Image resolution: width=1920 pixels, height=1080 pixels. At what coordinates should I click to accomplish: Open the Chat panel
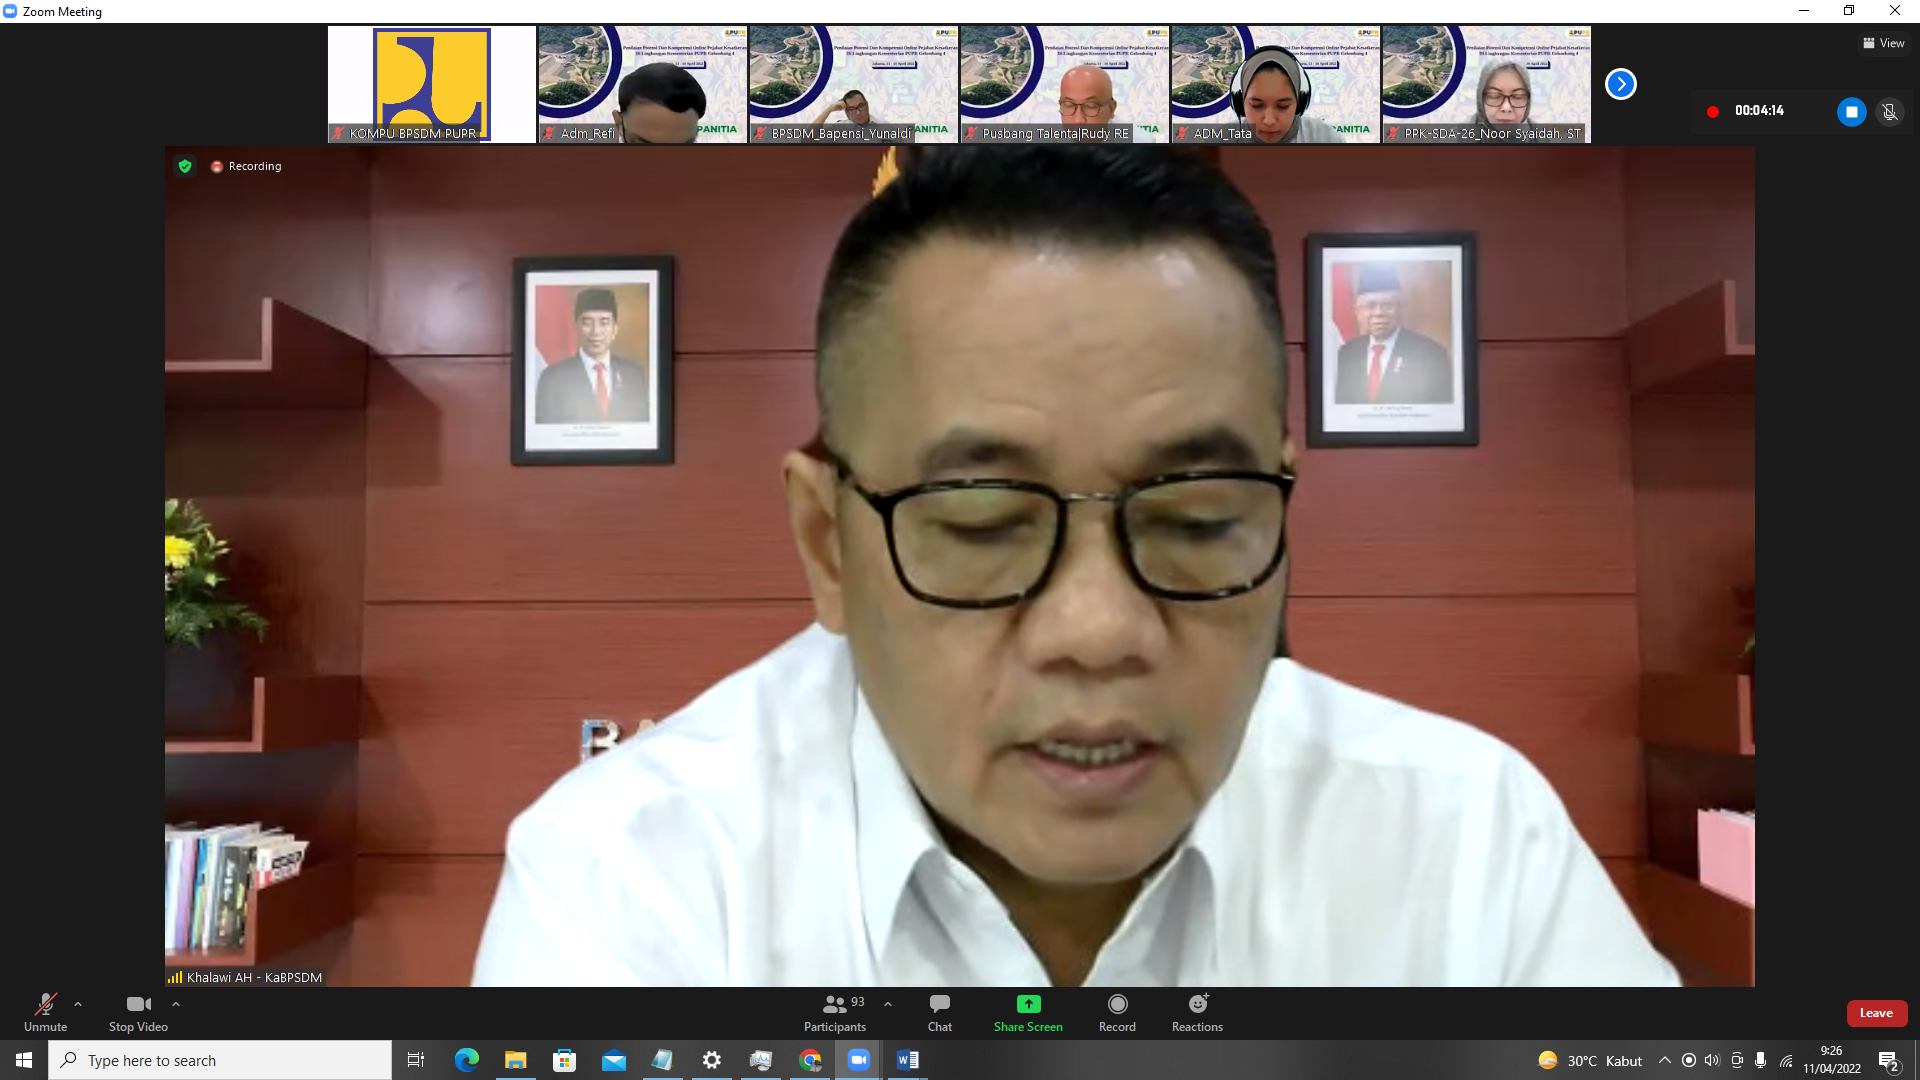pos(940,1012)
